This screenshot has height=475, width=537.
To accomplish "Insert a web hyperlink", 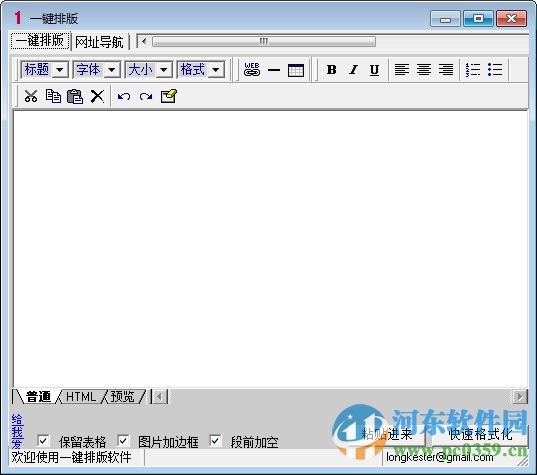I will (252, 70).
